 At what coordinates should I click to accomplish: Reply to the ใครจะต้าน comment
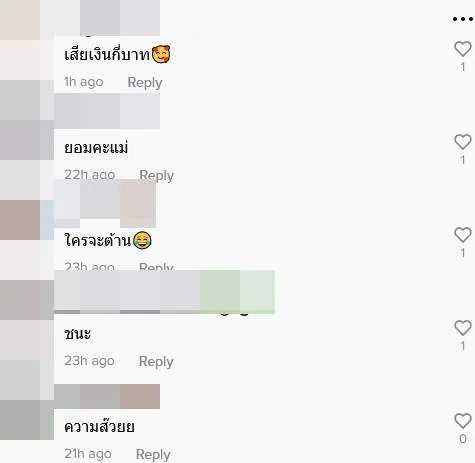(x=156, y=266)
